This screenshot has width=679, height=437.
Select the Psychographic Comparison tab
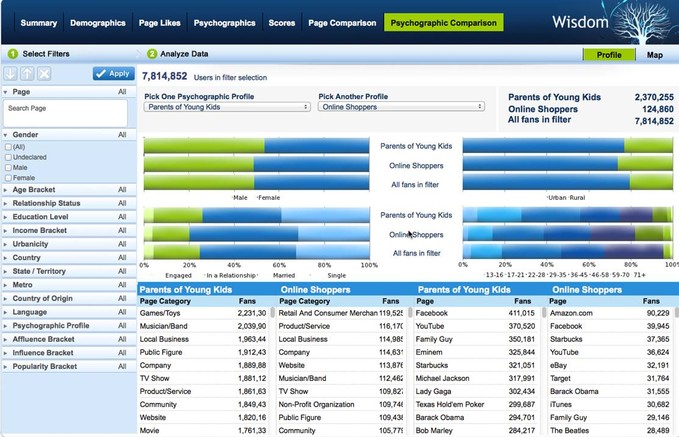(x=443, y=23)
